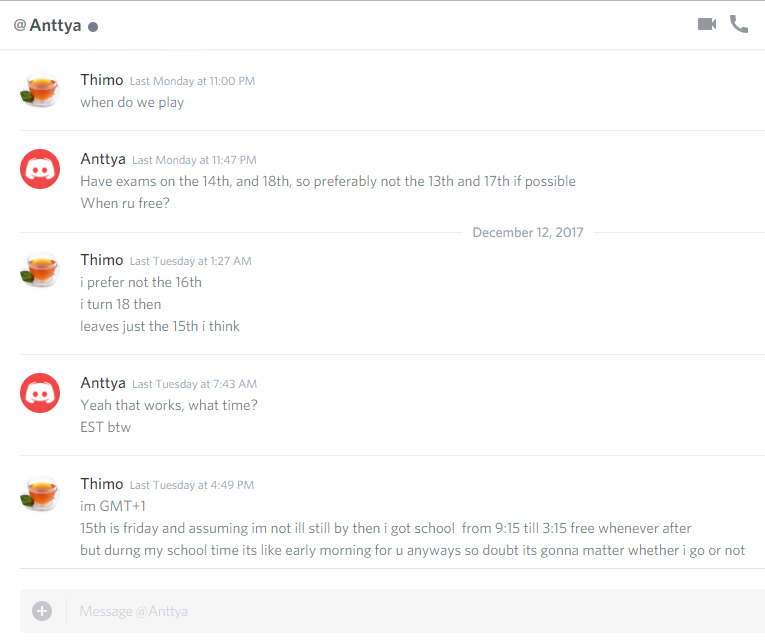Click the "Last Tuesday at 4:49 PM" timestamp

pyautogui.click(x=192, y=485)
